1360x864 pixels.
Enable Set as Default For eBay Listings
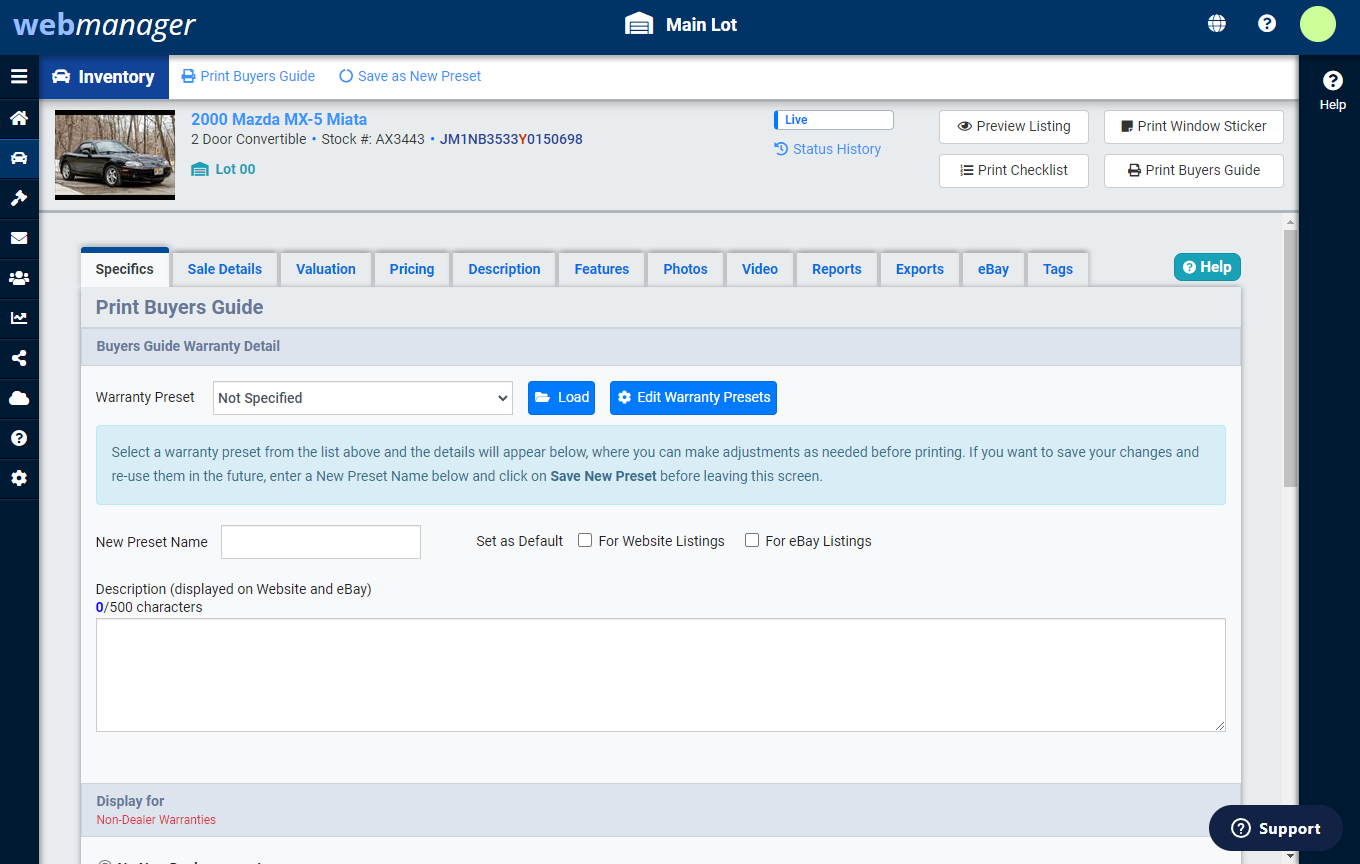coord(752,540)
